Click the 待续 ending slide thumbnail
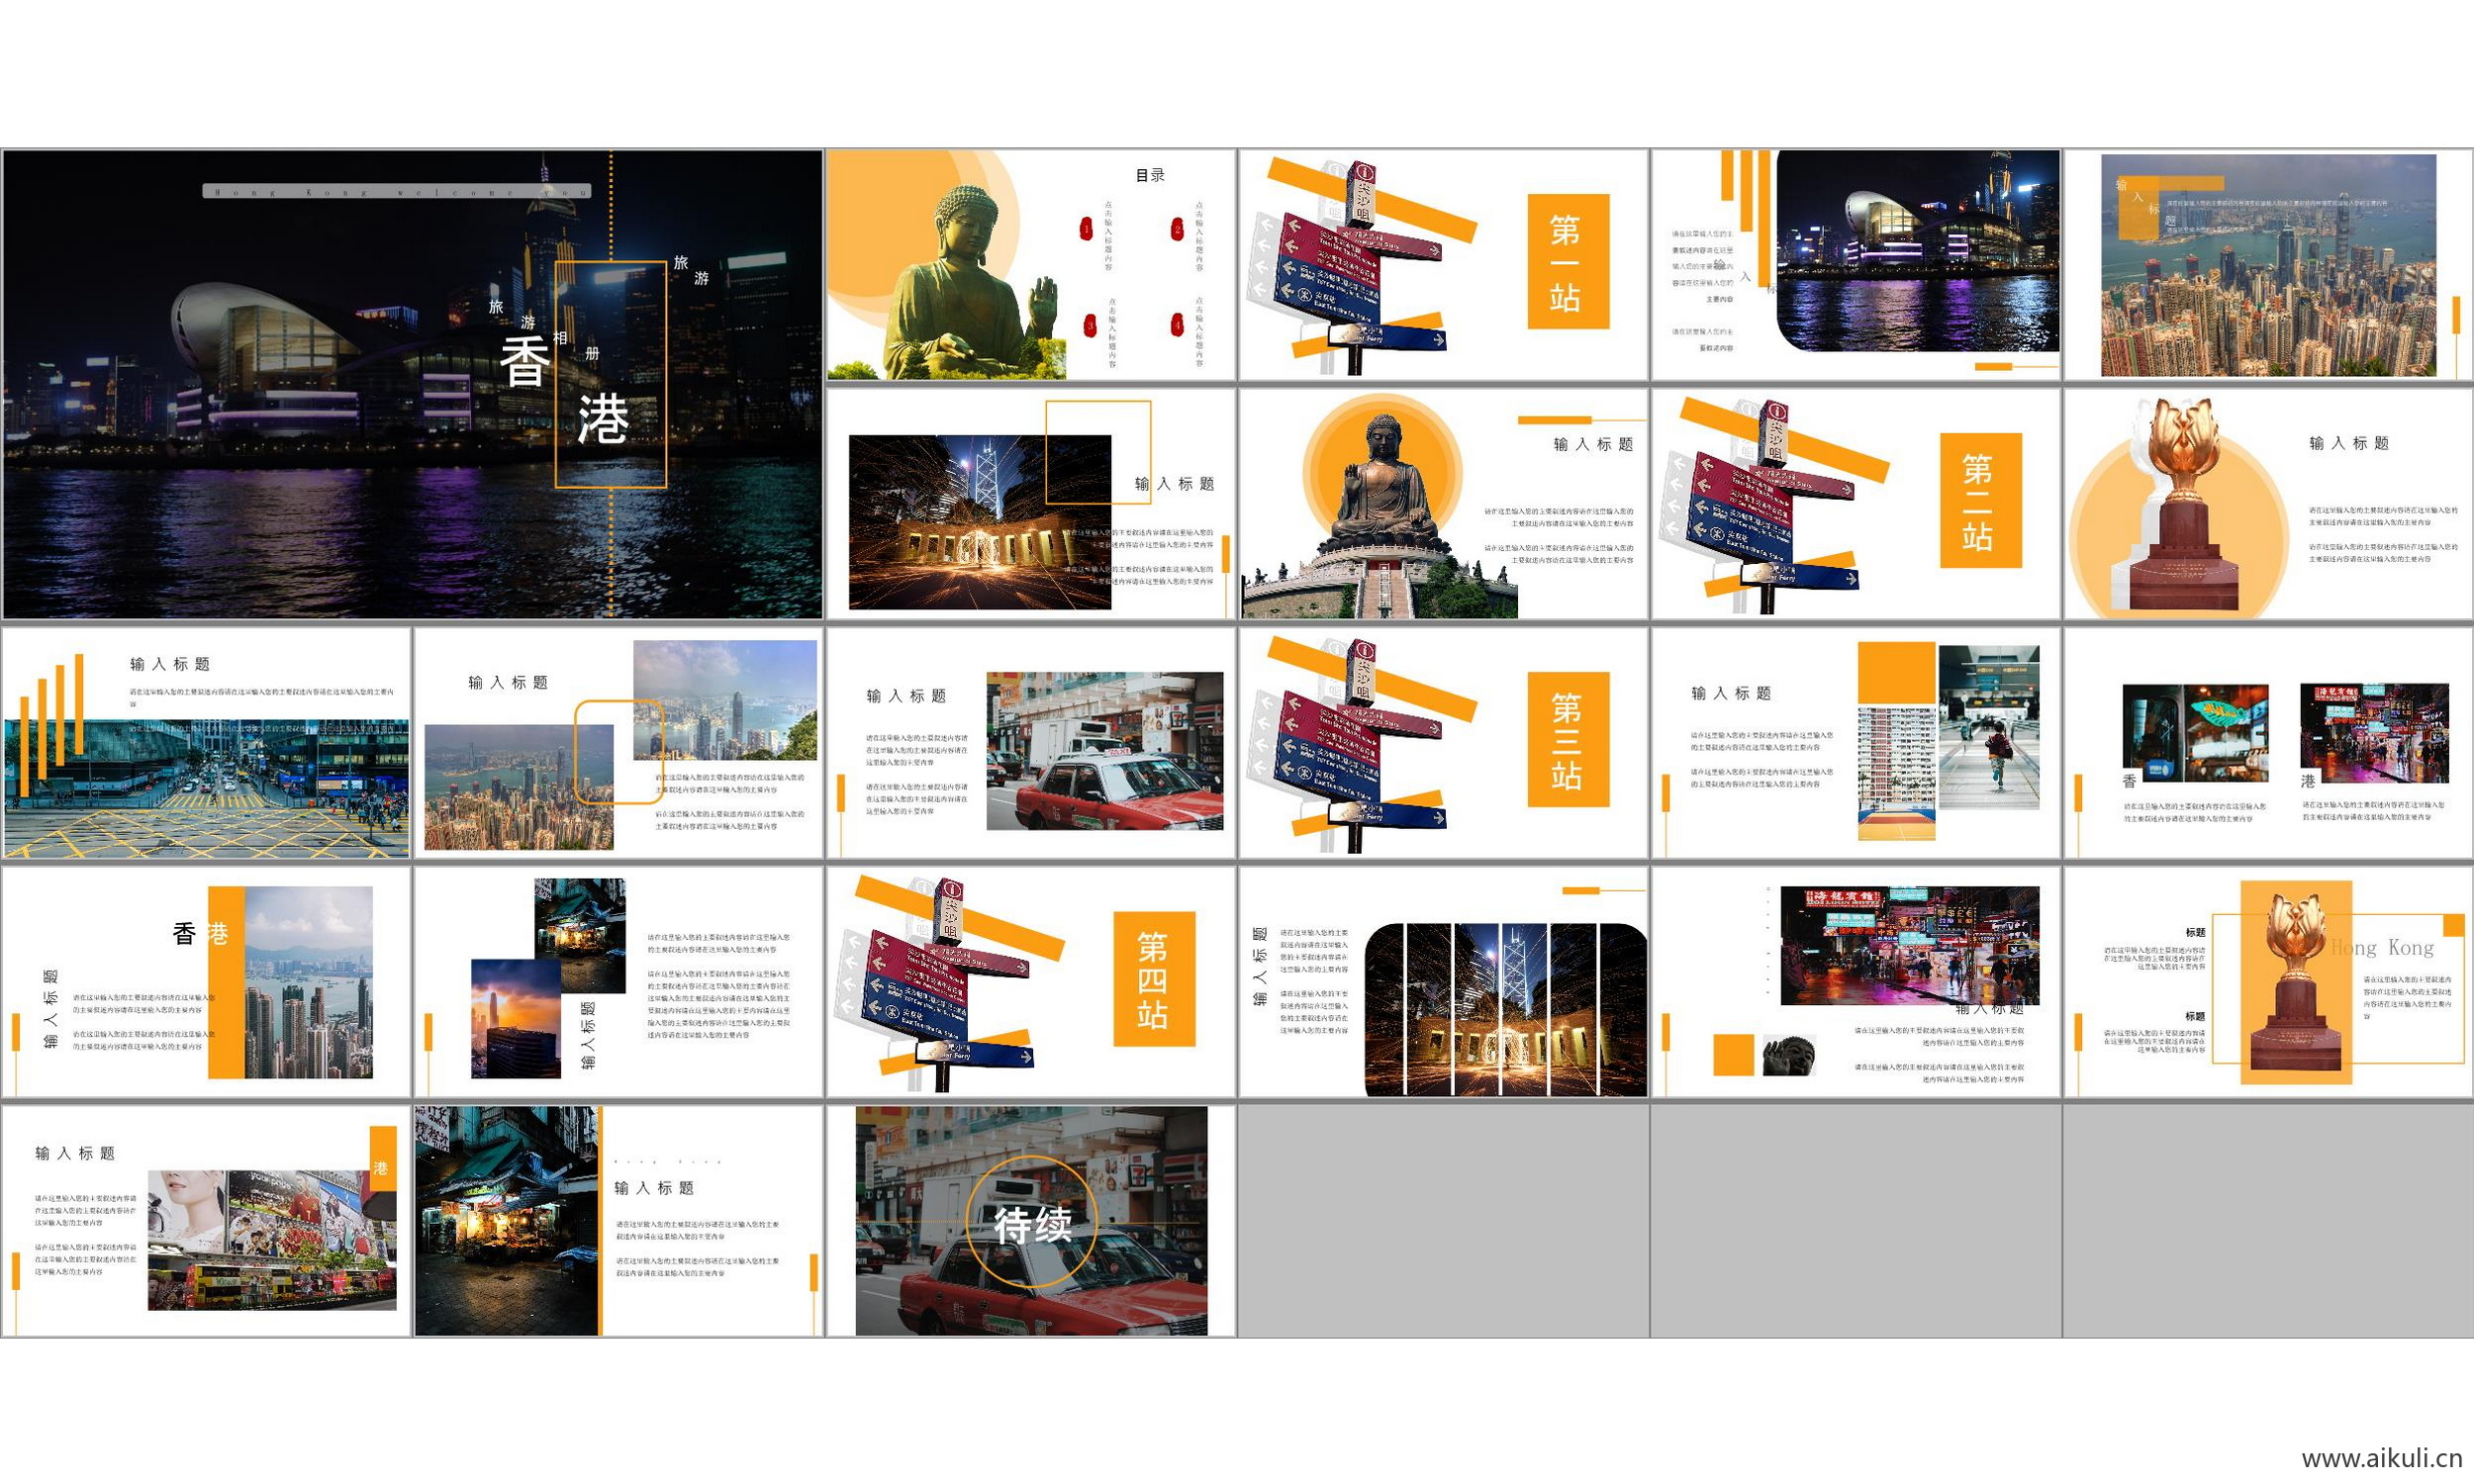The image size is (2474, 1484). pos(1031,1221)
